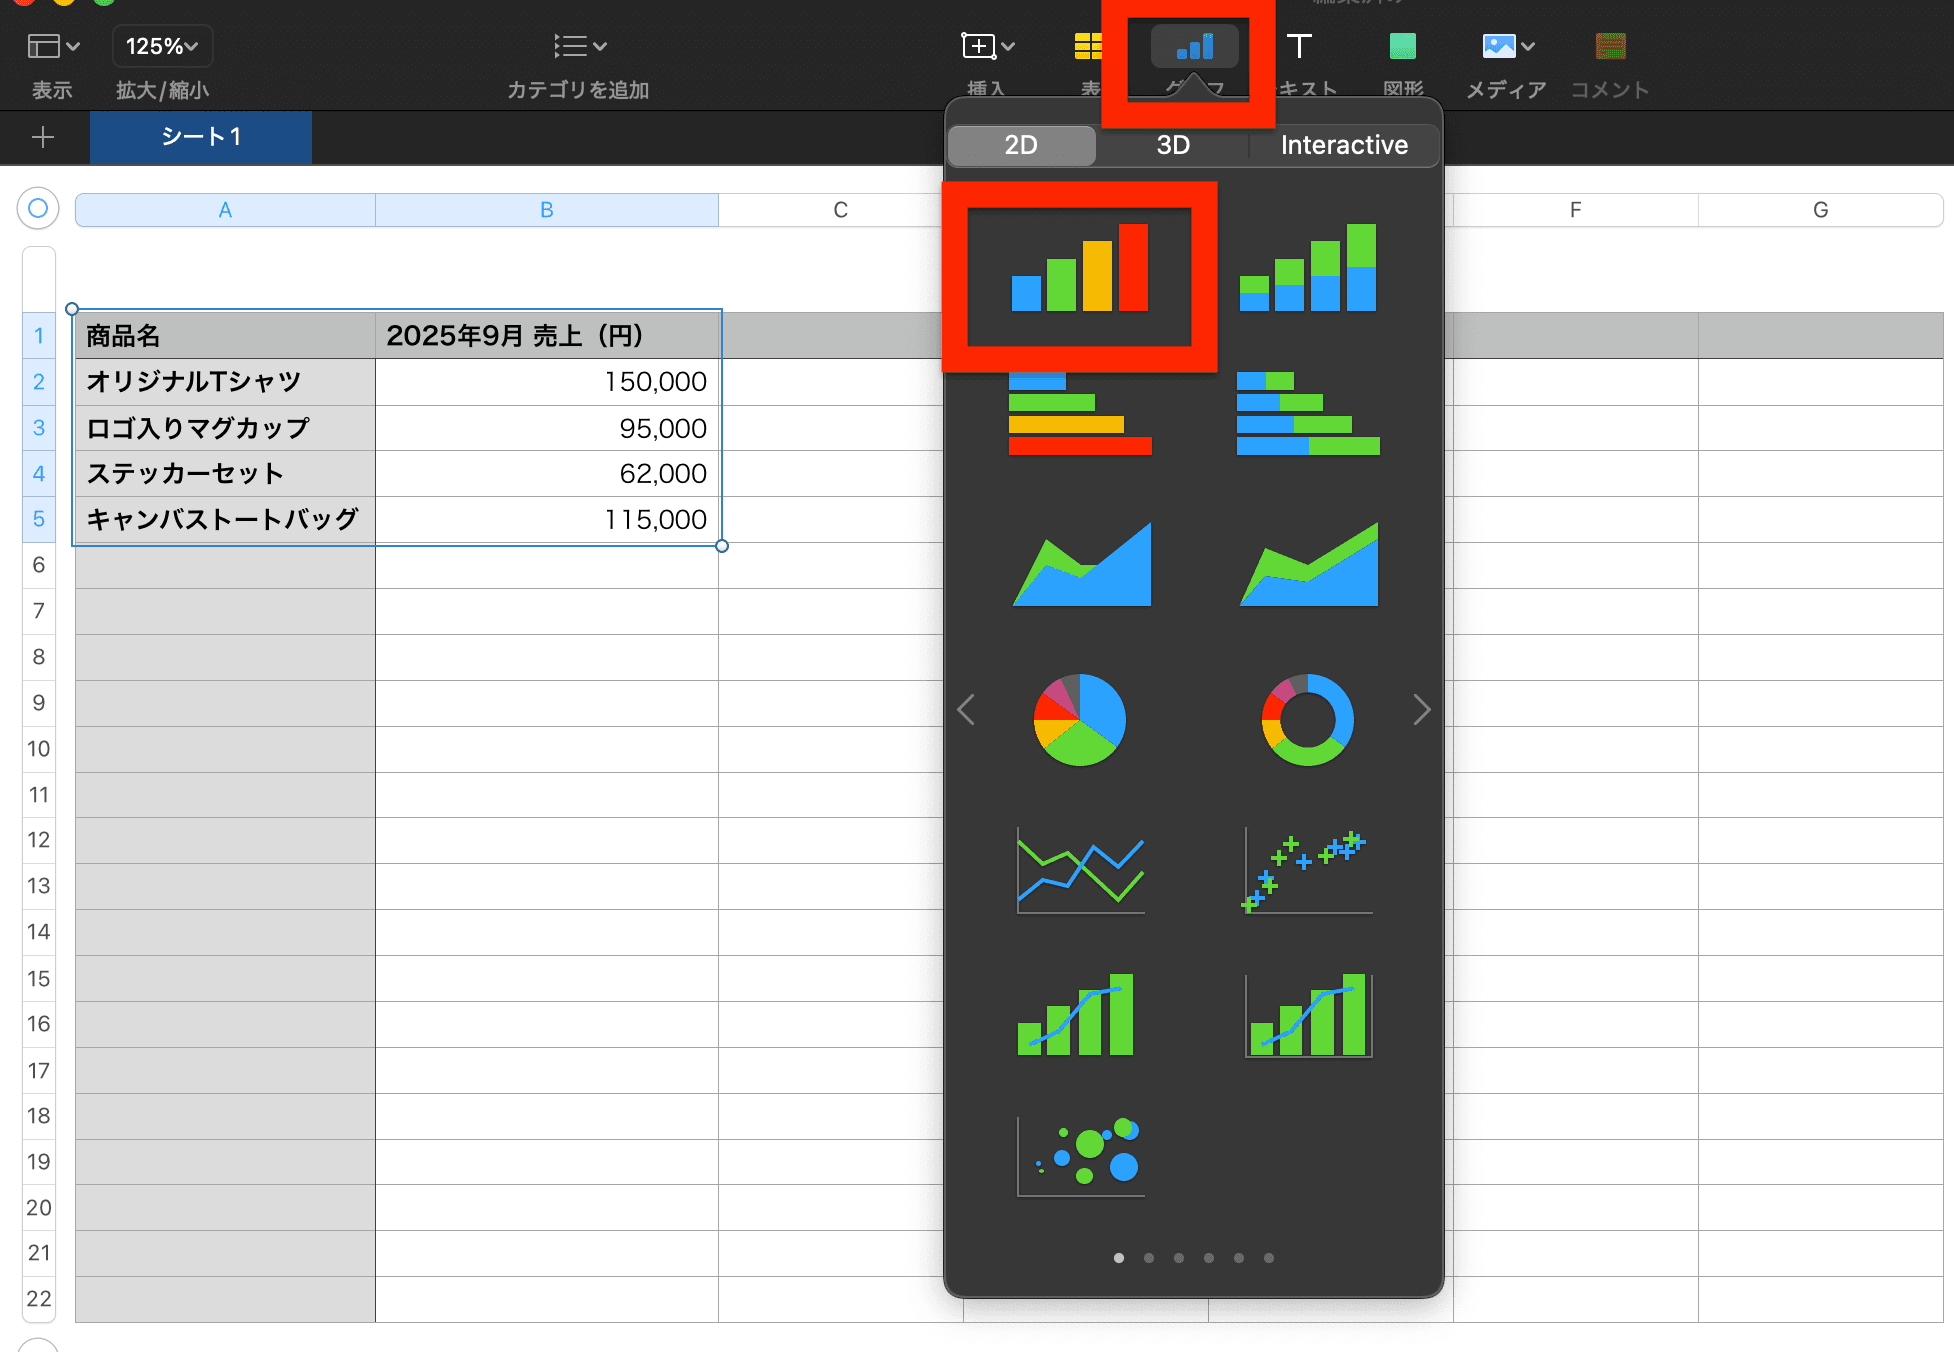The width and height of the screenshot is (1954, 1352).
Task: Go to next chart style page
Action: point(1421,710)
